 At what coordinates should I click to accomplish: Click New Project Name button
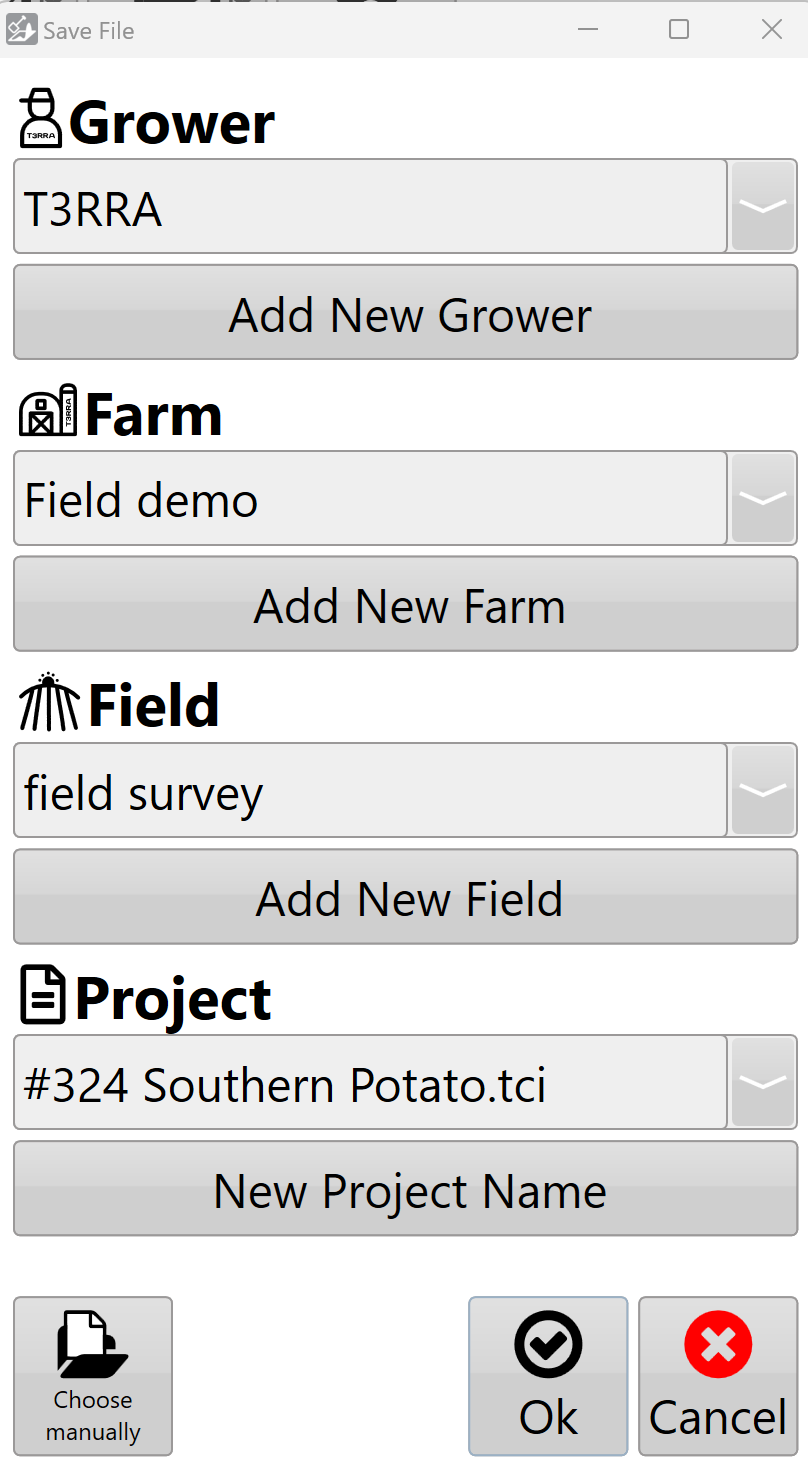(x=405, y=1189)
